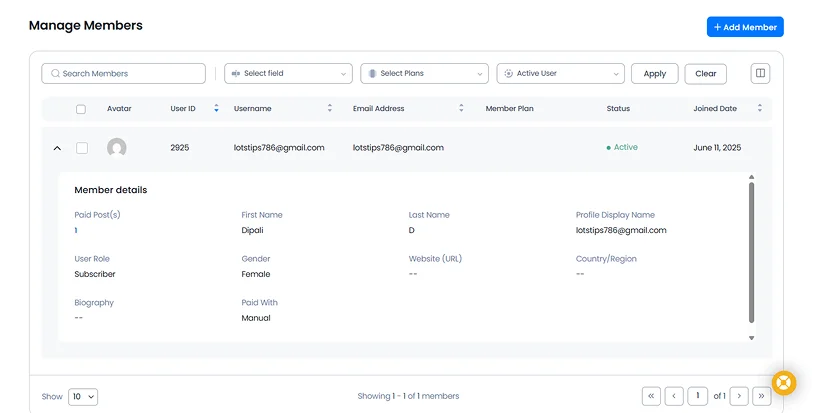Check the box for member 2925

[82, 148]
